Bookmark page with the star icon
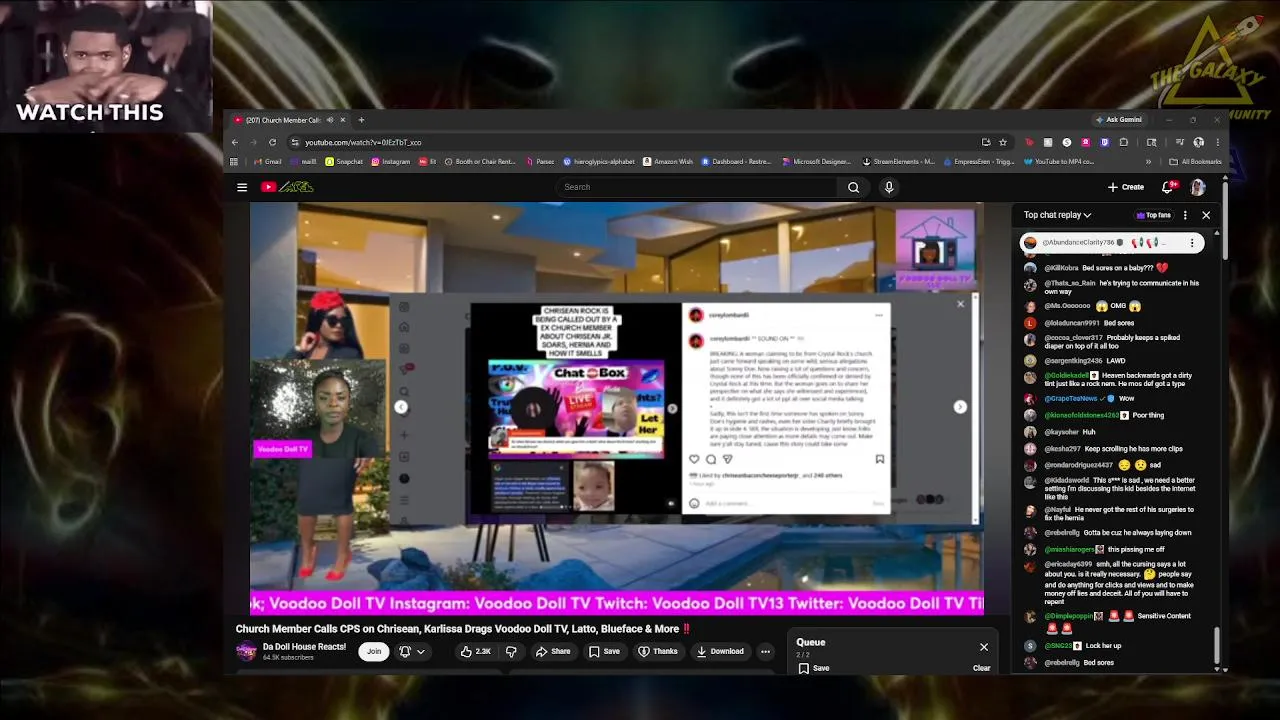The width and height of the screenshot is (1280, 720). [x=1003, y=142]
